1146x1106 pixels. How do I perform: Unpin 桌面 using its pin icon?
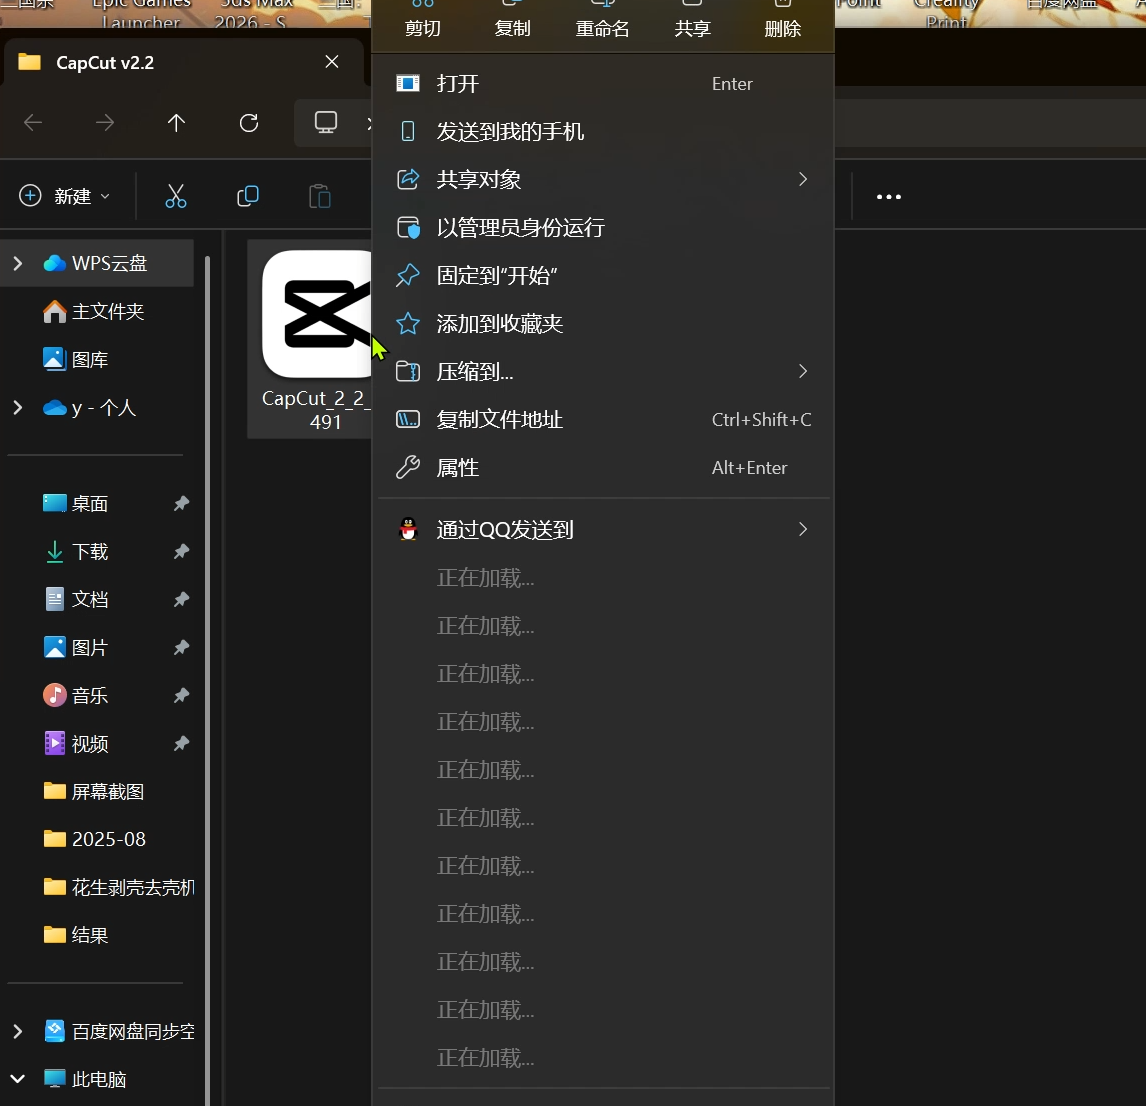[181, 503]
